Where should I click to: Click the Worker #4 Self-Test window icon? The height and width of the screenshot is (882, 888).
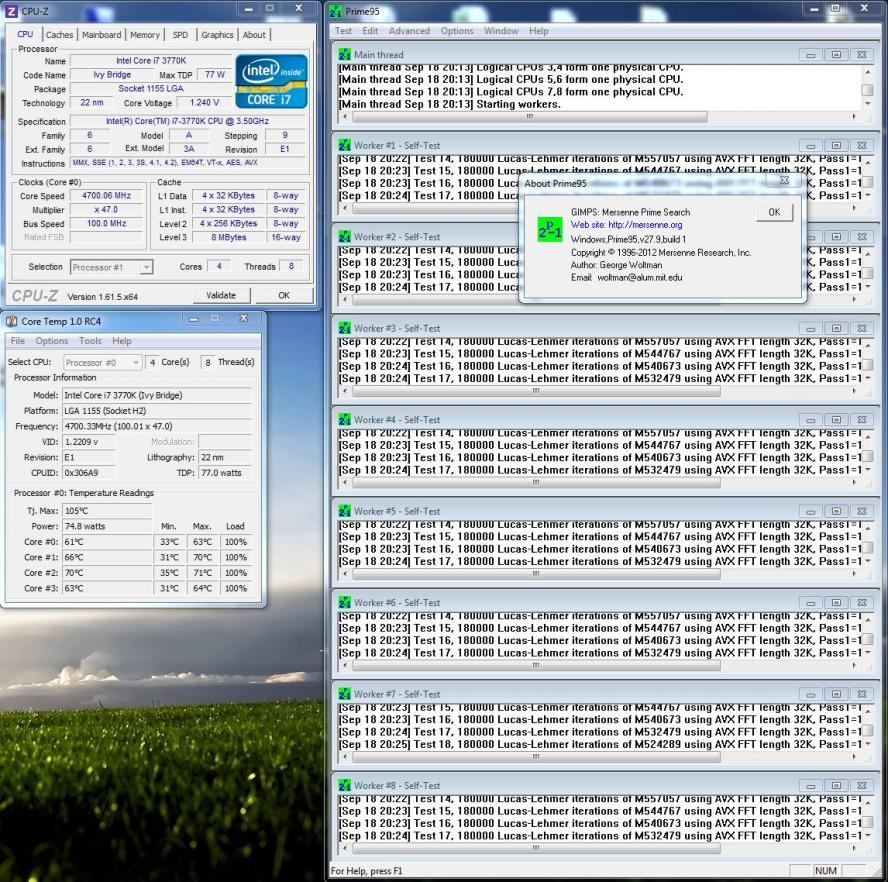344,420
